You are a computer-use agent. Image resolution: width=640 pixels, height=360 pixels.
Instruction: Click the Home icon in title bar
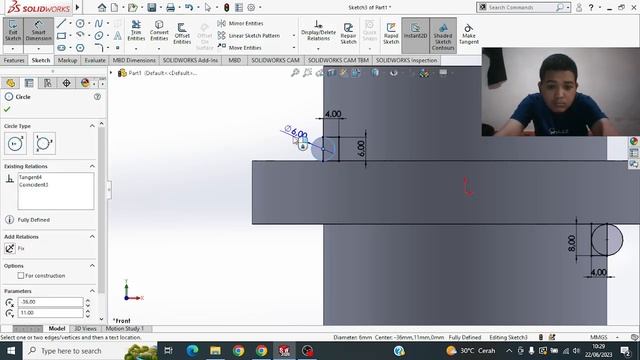point(102,7)
